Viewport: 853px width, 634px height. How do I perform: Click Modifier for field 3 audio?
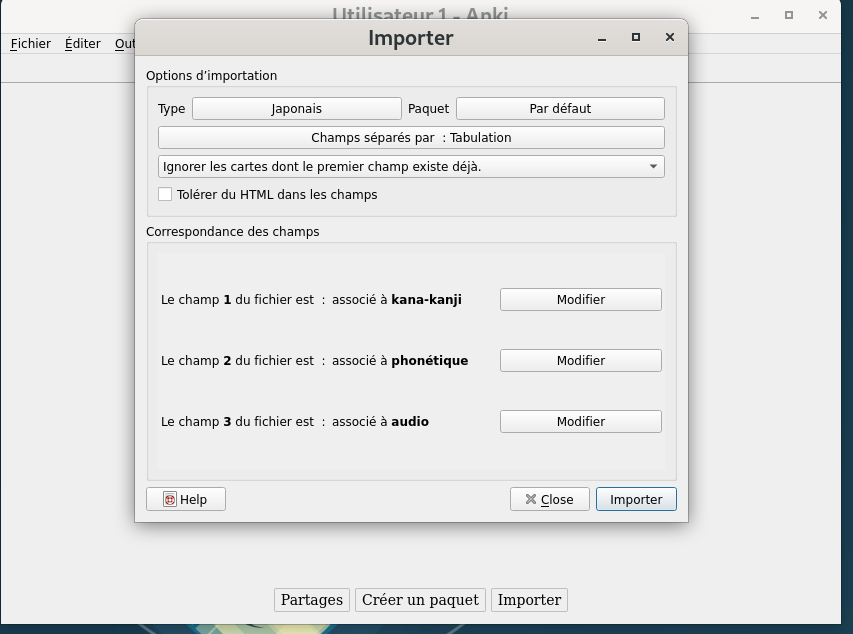tap(580, 421)
